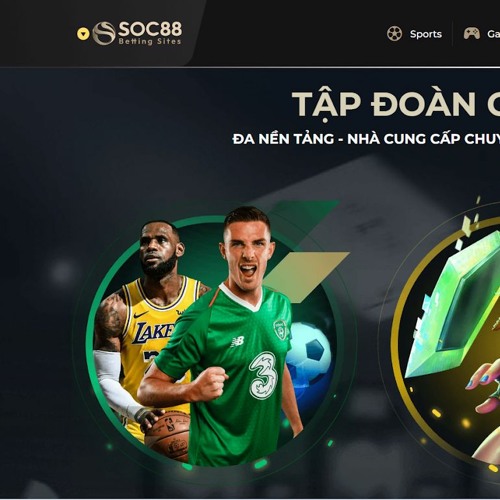500x500 pixels.
Task: Click the soccer ball Sports icon
Action: coord(395,34)
